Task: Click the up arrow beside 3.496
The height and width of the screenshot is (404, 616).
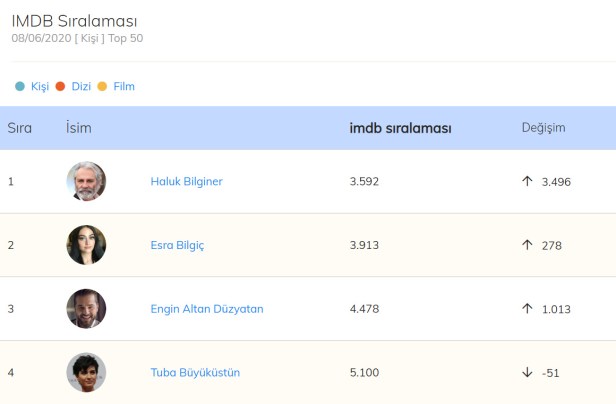Action: point(527,181)
